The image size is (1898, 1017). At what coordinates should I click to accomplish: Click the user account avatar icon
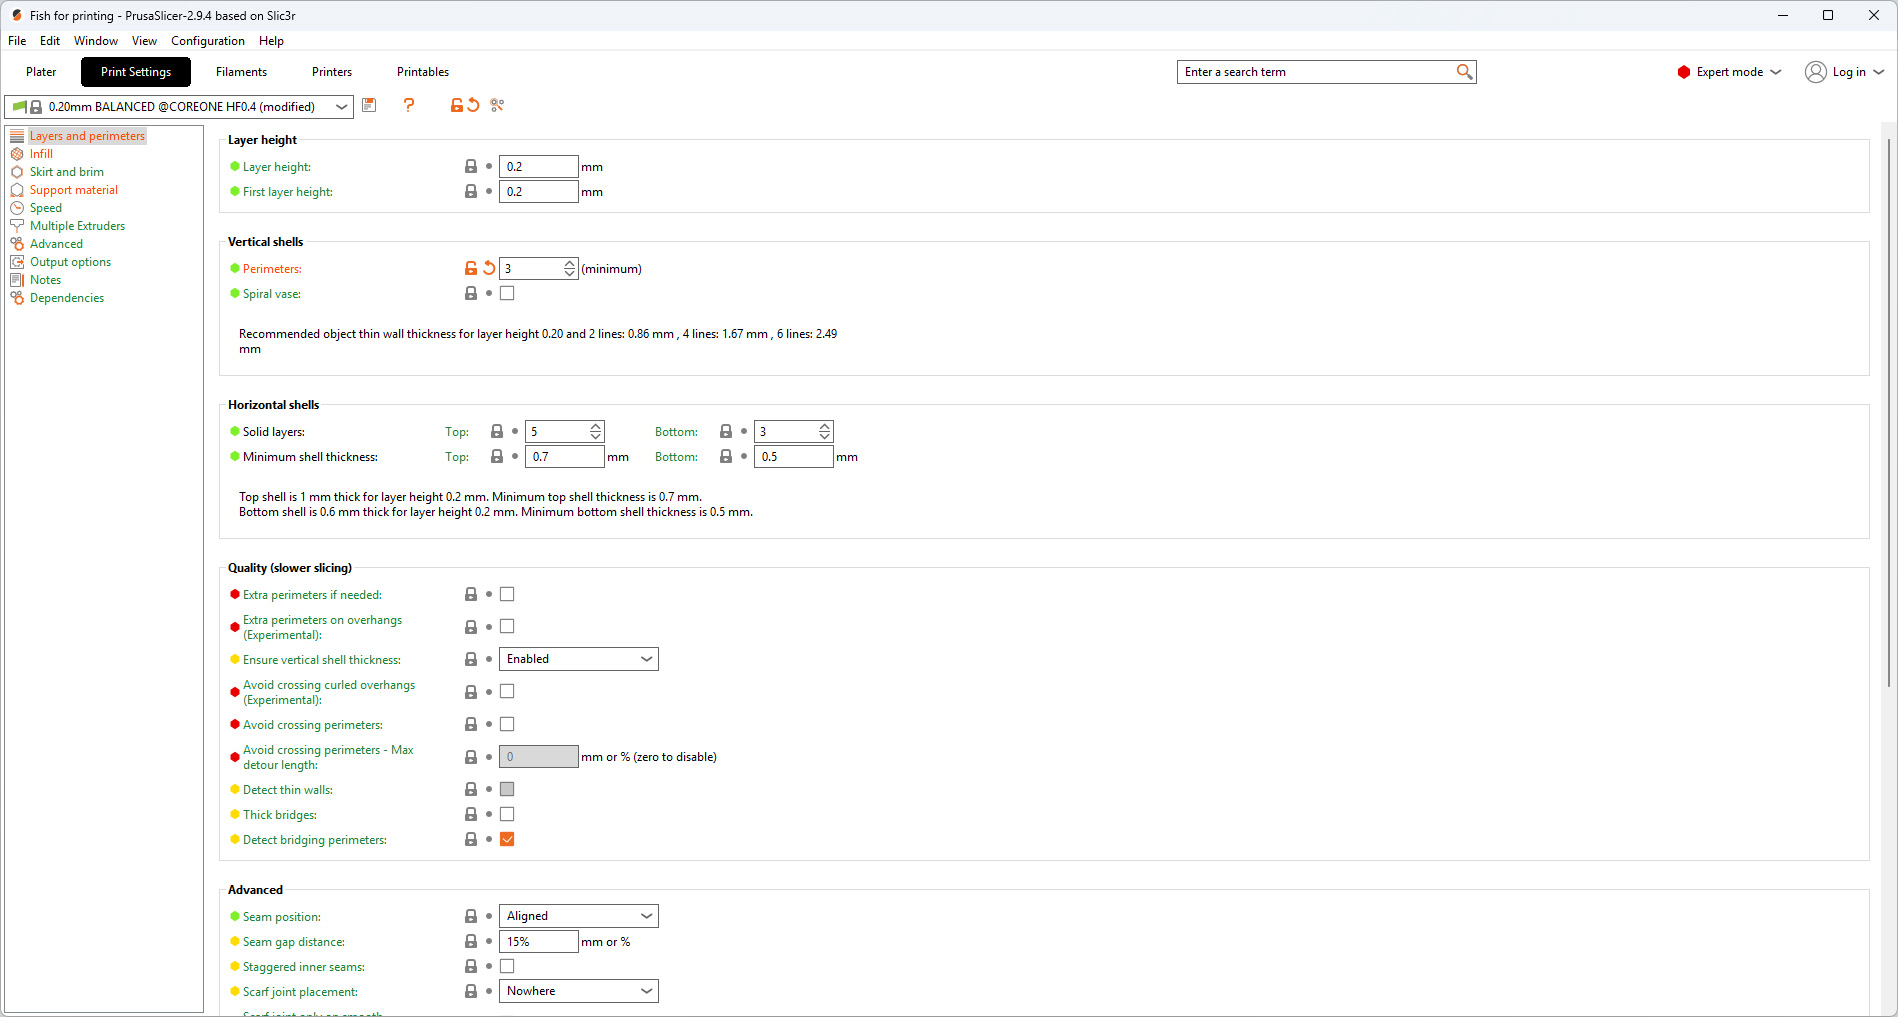click(1815, 72)
